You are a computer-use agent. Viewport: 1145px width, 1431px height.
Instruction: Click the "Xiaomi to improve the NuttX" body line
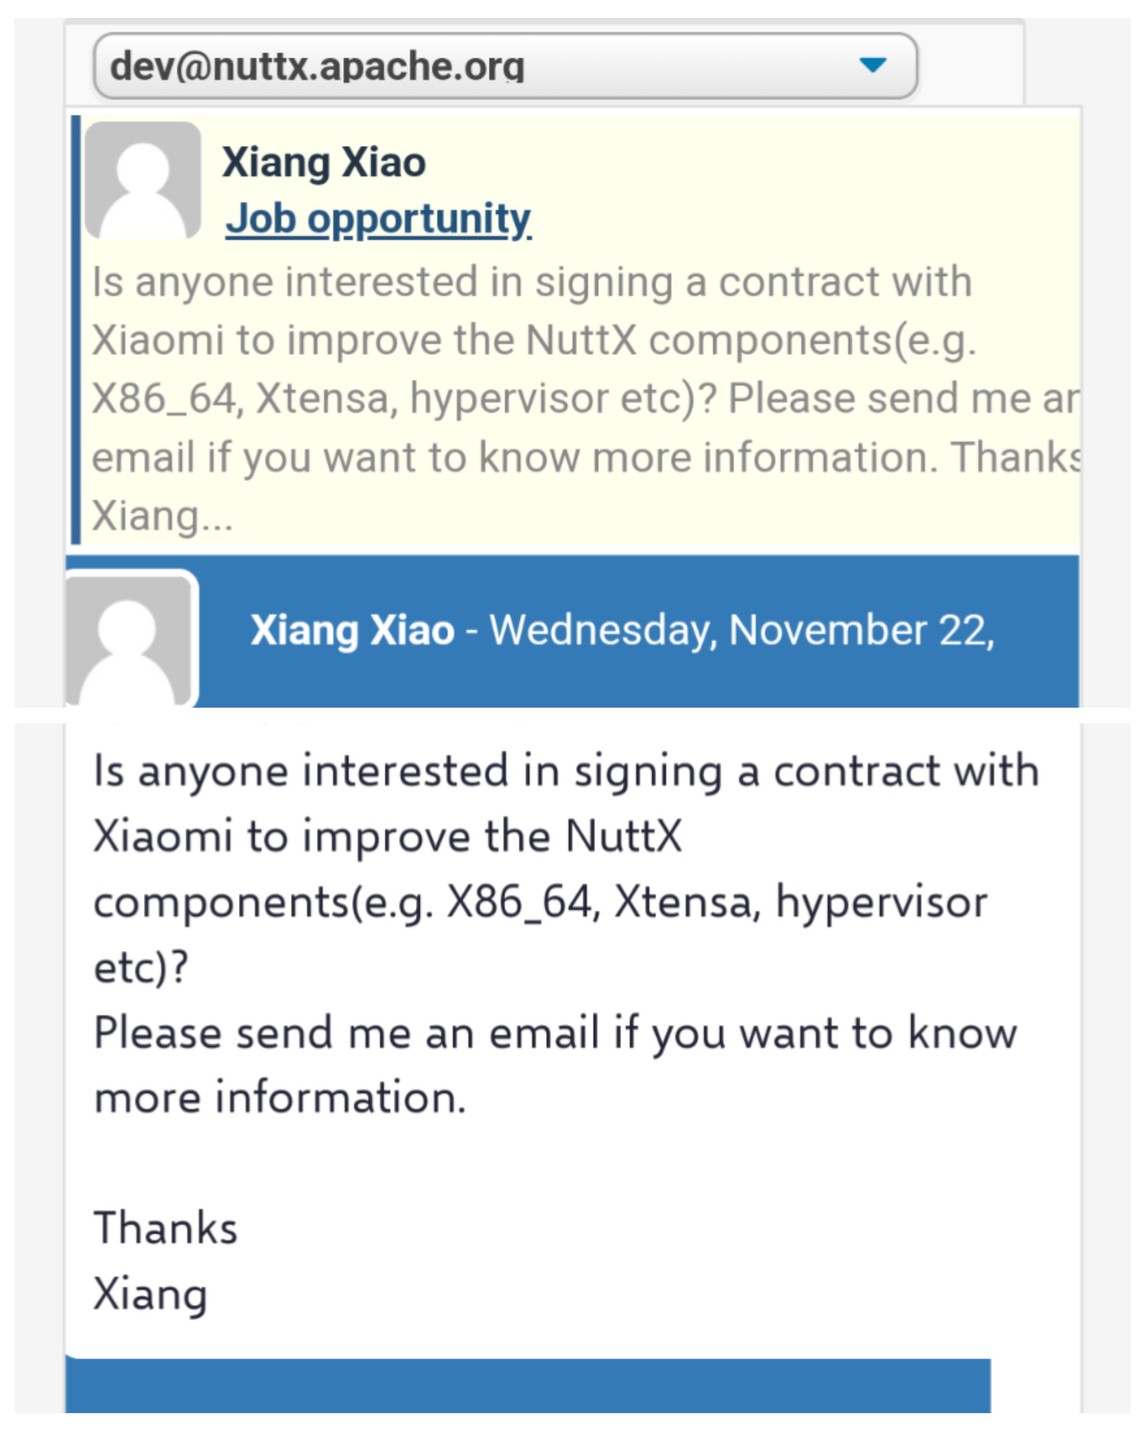coord(388,836)
